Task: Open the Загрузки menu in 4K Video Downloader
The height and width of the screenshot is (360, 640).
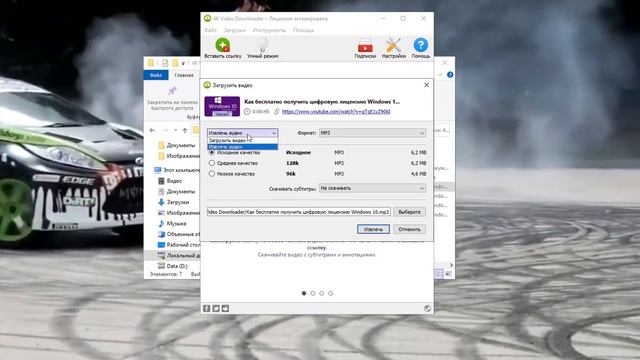Action: [235, 30]
